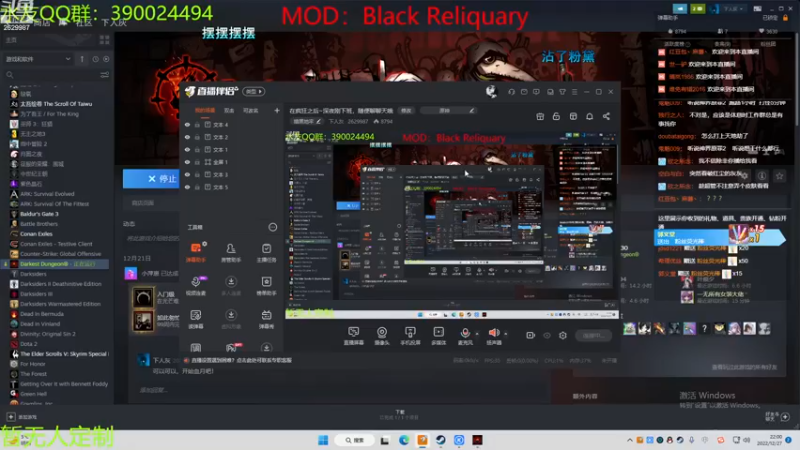Viewport: 800px width, 450px height.
Task: Click the streamer avatar in title bar
Action: 491,92
